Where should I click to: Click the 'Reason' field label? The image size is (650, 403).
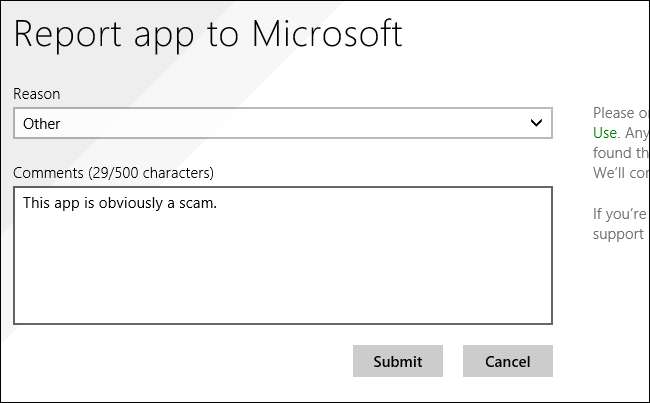coord(36,93)
